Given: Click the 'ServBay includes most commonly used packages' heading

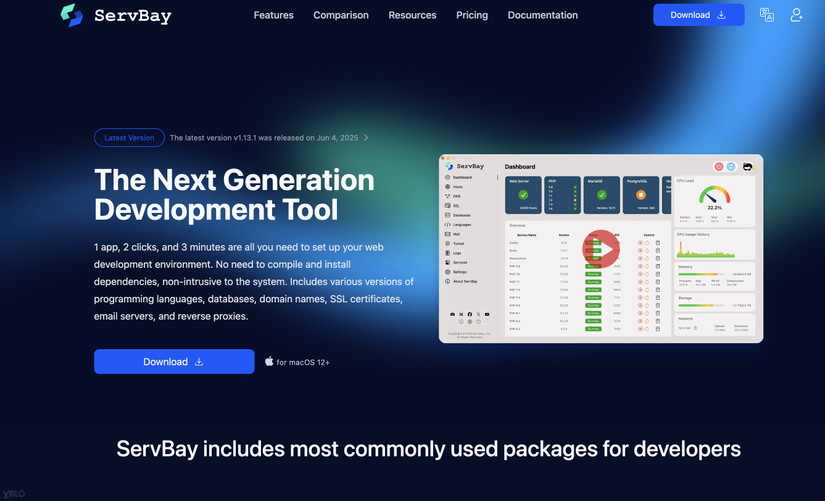Looking at the screenshot, I should pyautogui.click(x=428, y=449).
